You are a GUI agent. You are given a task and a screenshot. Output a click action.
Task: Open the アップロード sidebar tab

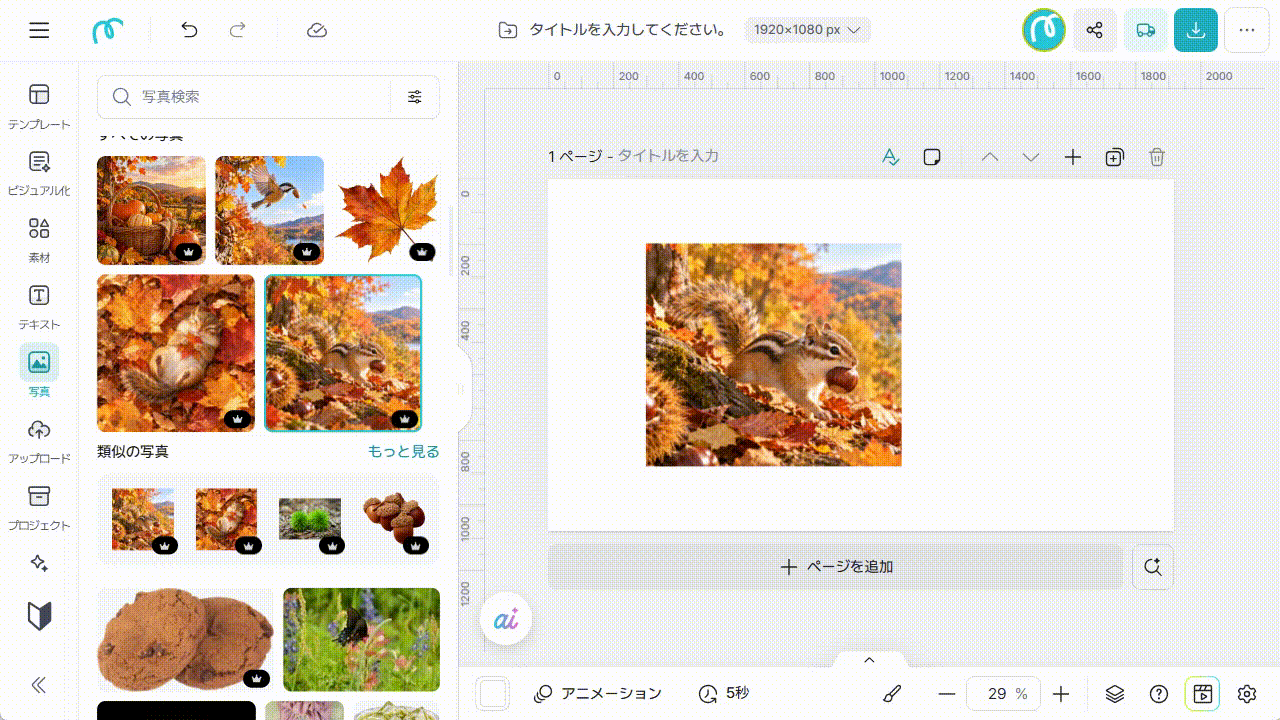(39, 441)
